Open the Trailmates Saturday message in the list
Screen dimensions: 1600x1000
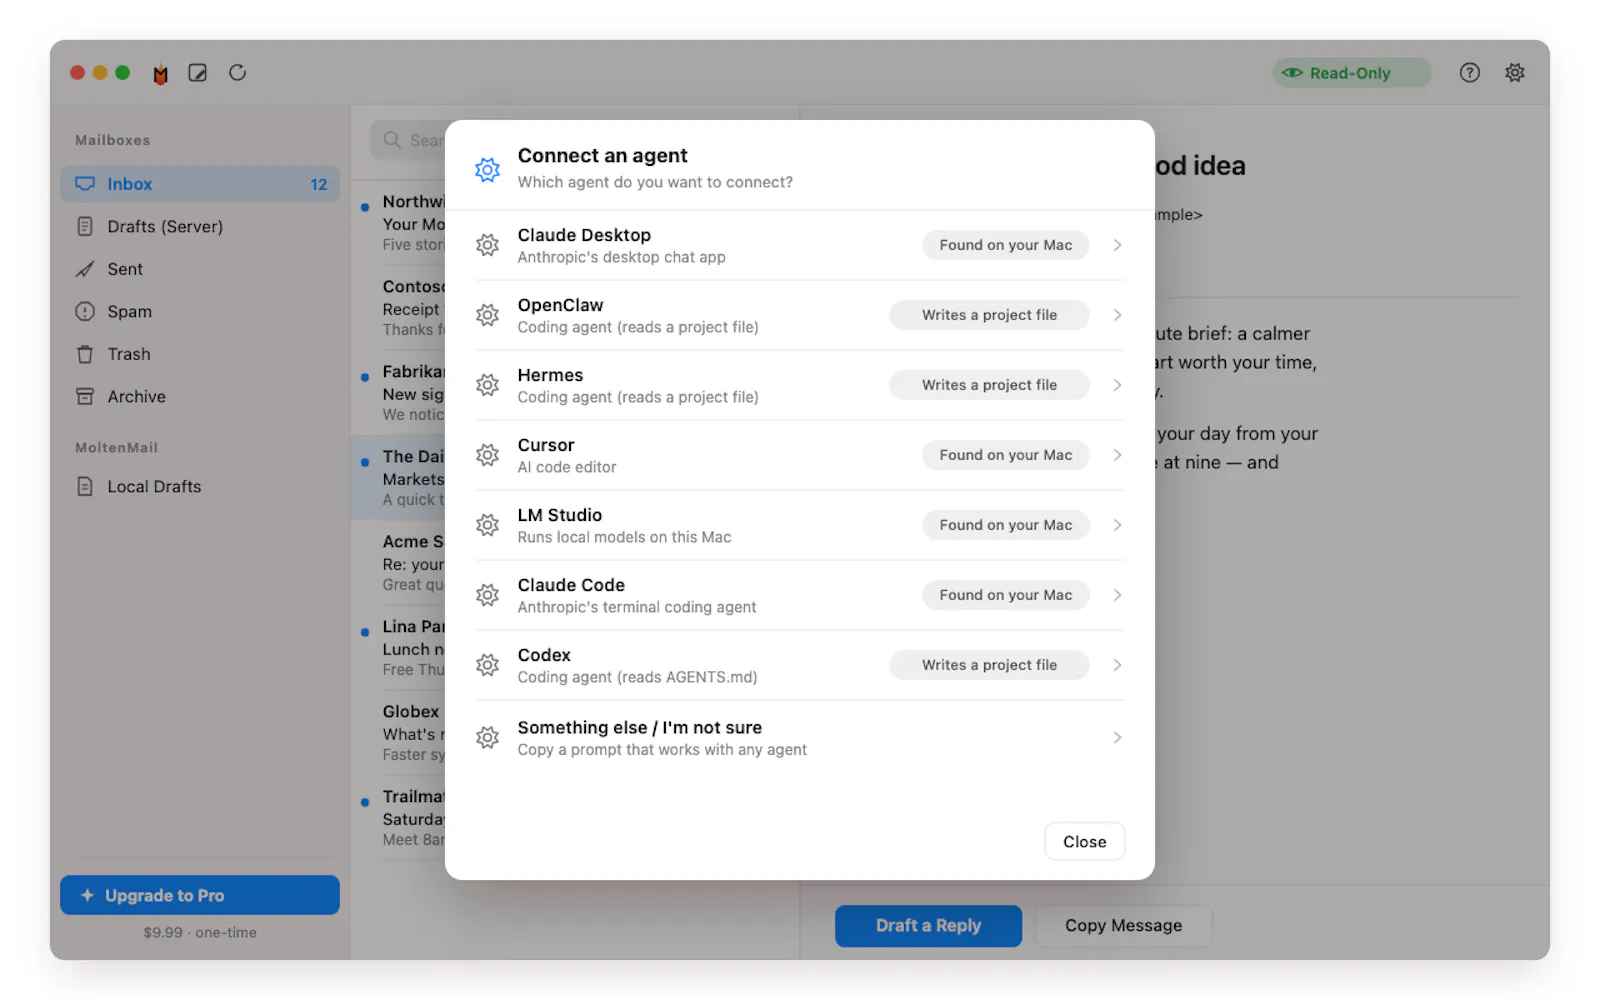coord(398,818)
